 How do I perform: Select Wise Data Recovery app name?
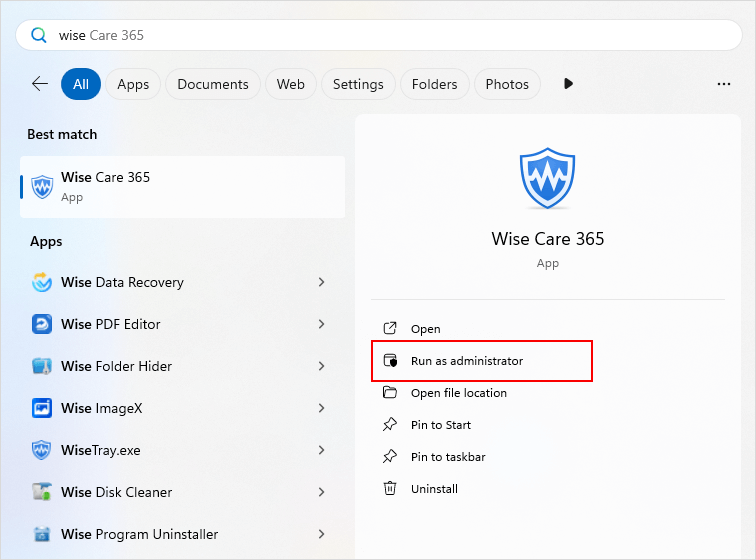(x=122, y=282)
